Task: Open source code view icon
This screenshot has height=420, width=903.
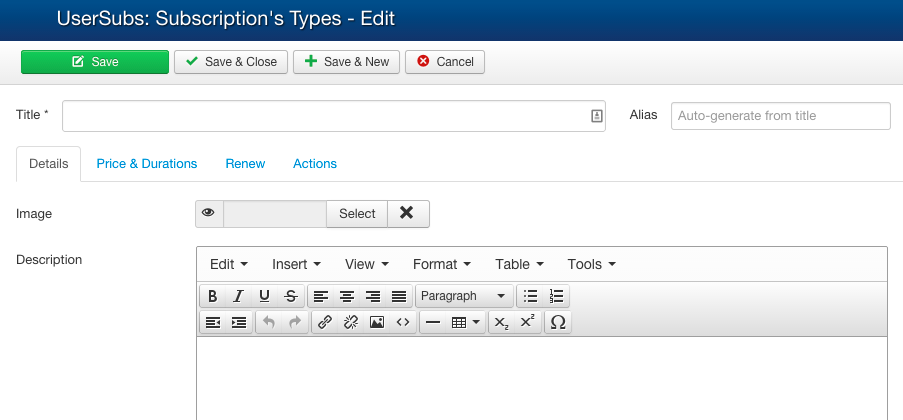Action: [403, 323]
